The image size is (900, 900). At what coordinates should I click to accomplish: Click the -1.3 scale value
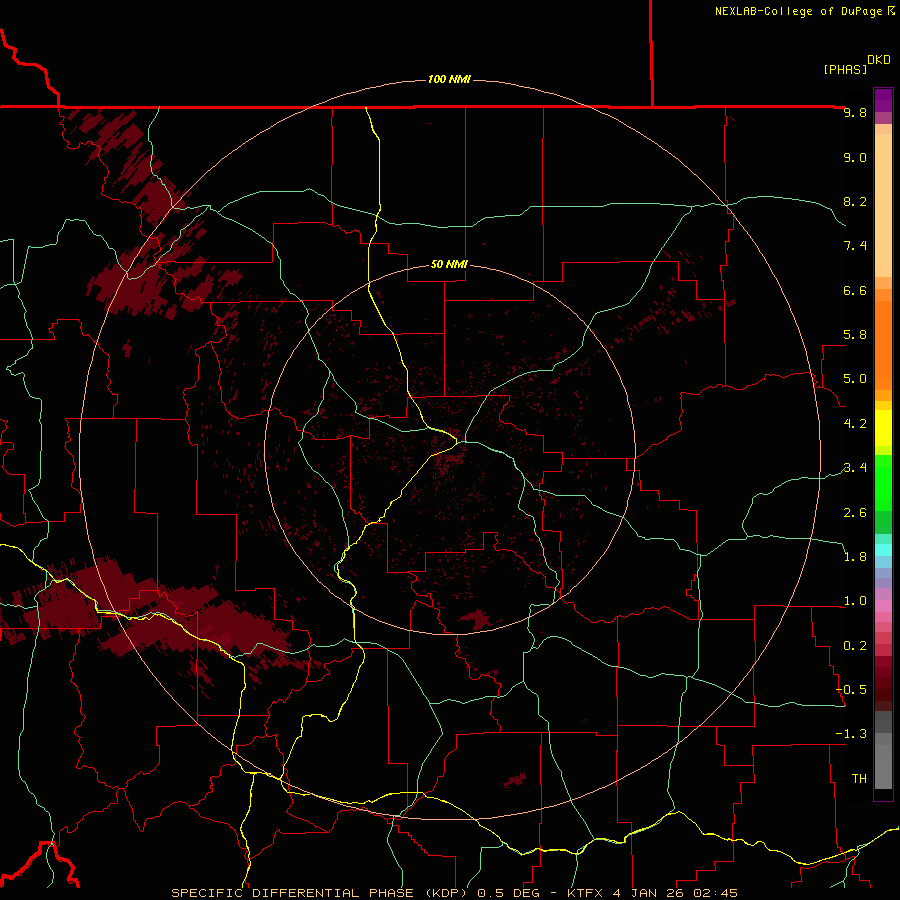click(x=851, y=735)
